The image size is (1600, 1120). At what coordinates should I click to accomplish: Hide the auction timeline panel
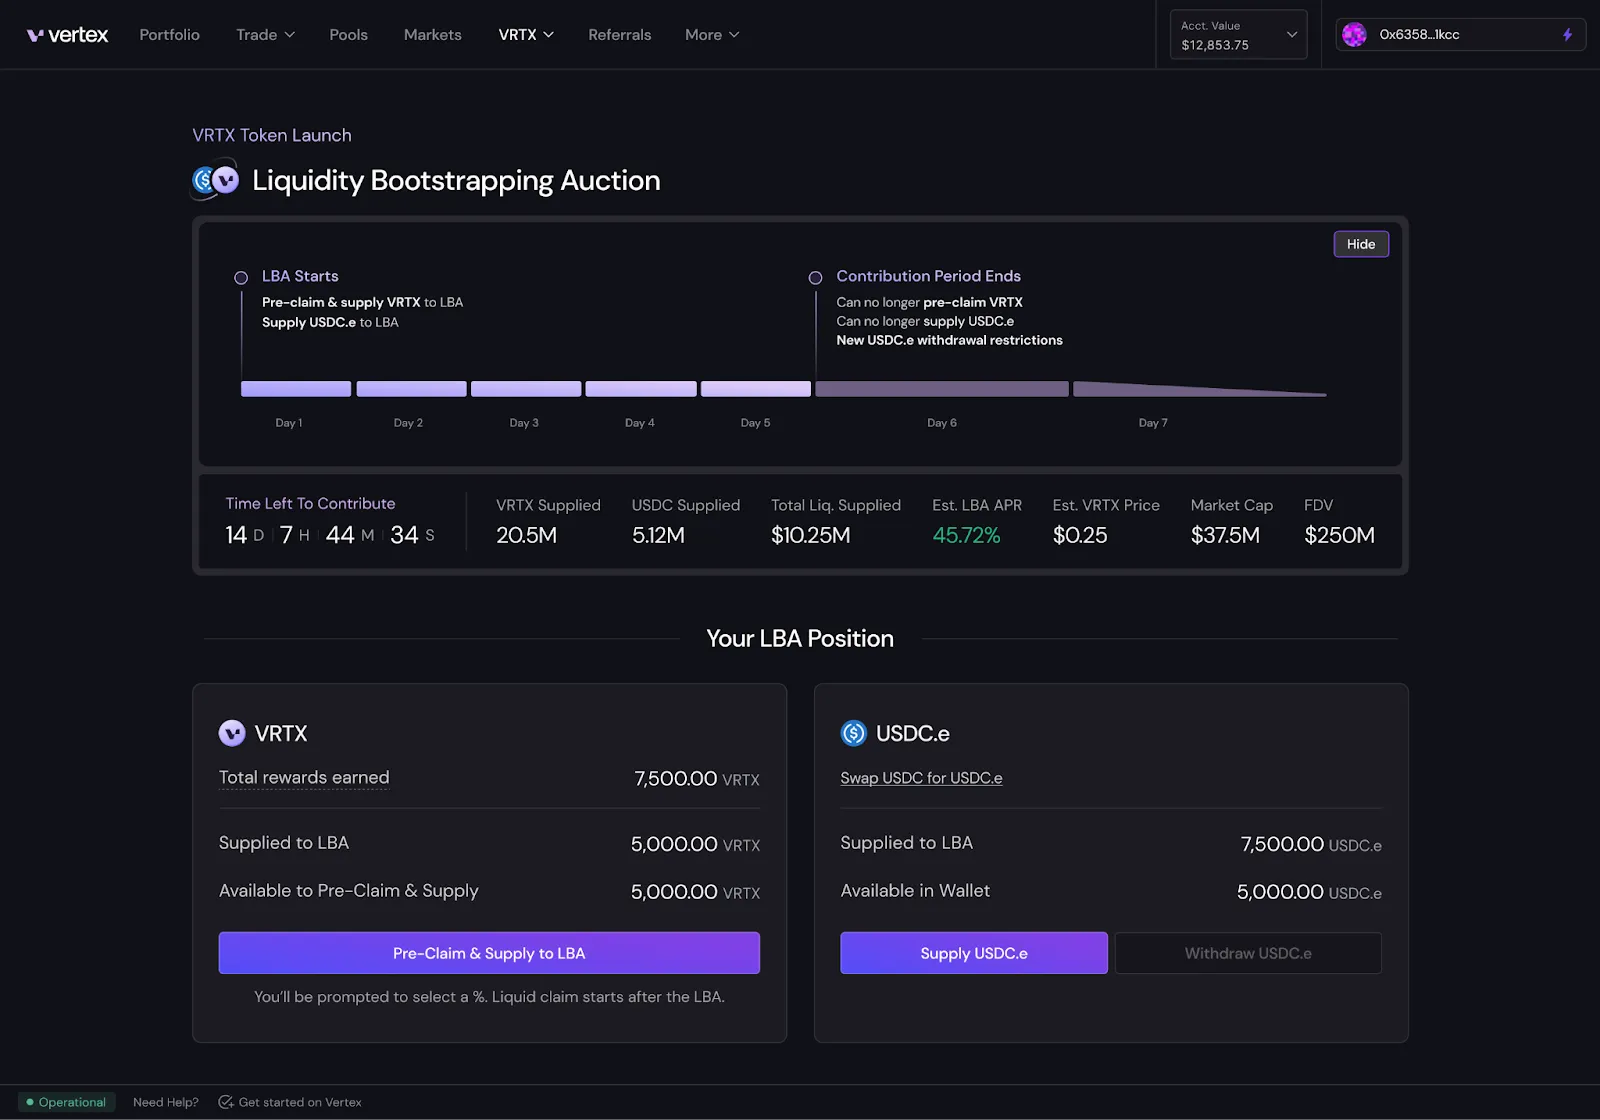[x=1361, y=243]
